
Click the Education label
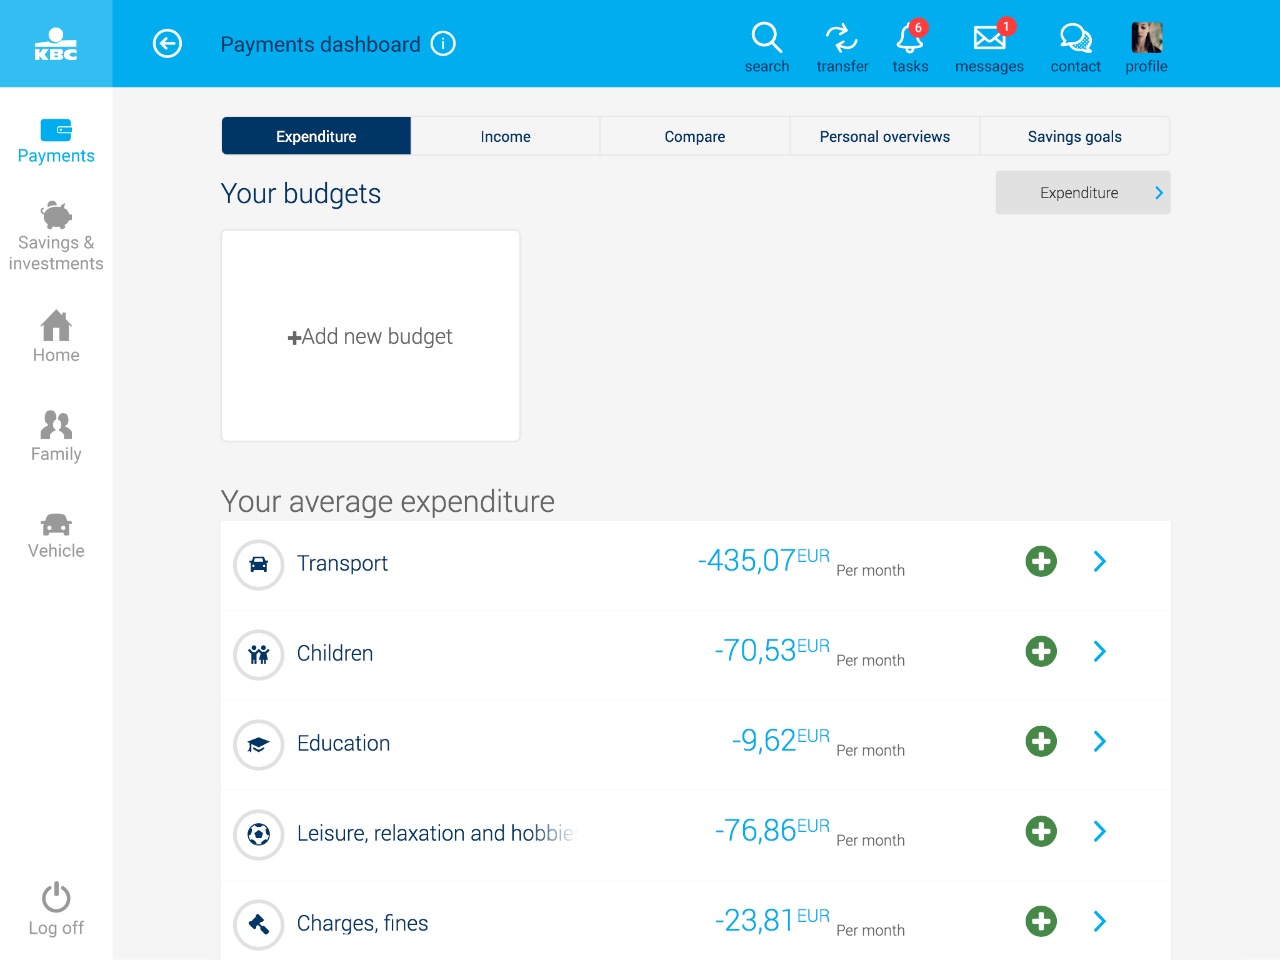(343, 743)
